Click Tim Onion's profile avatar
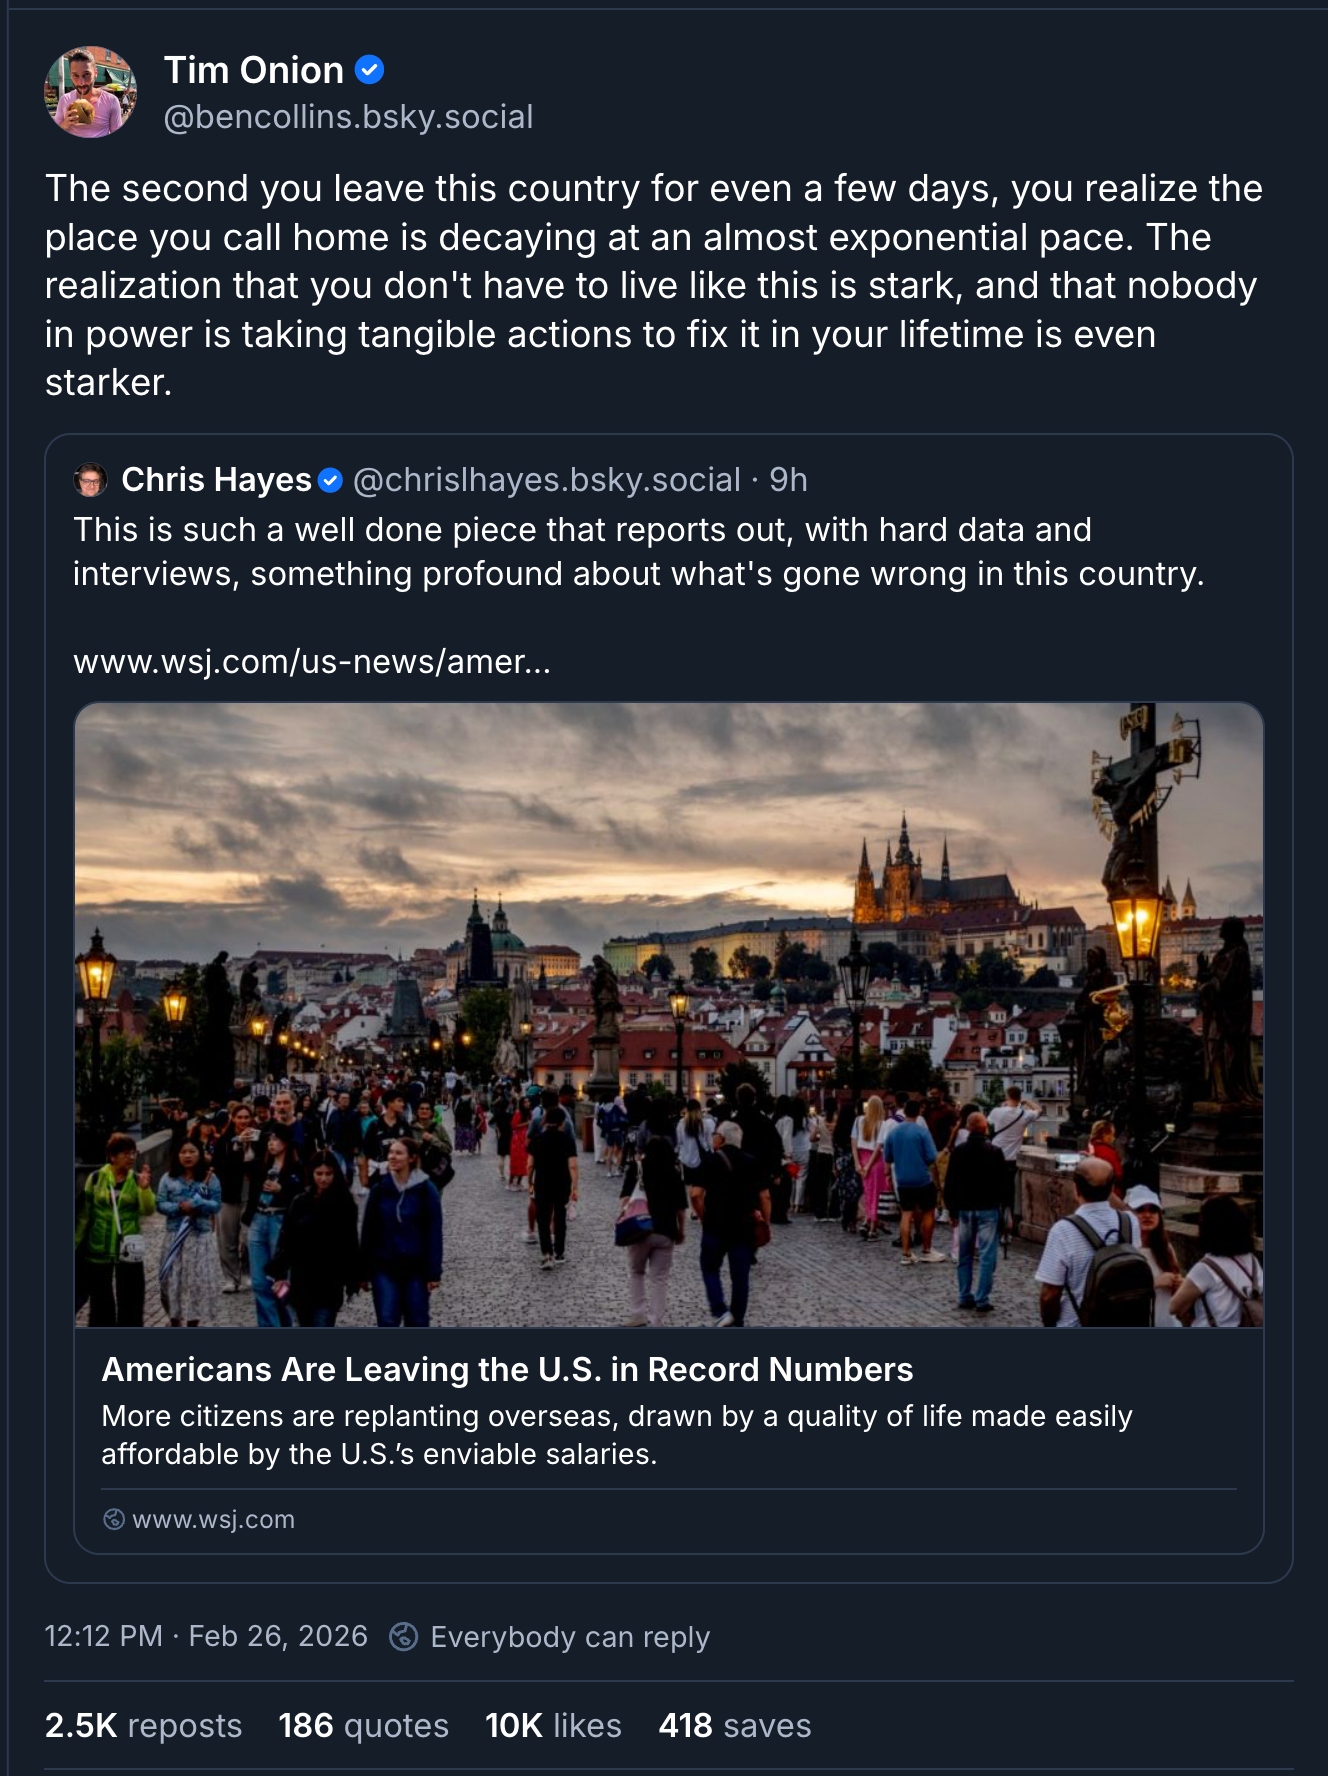This screenshot has height=1776, width=1328. 90,92
